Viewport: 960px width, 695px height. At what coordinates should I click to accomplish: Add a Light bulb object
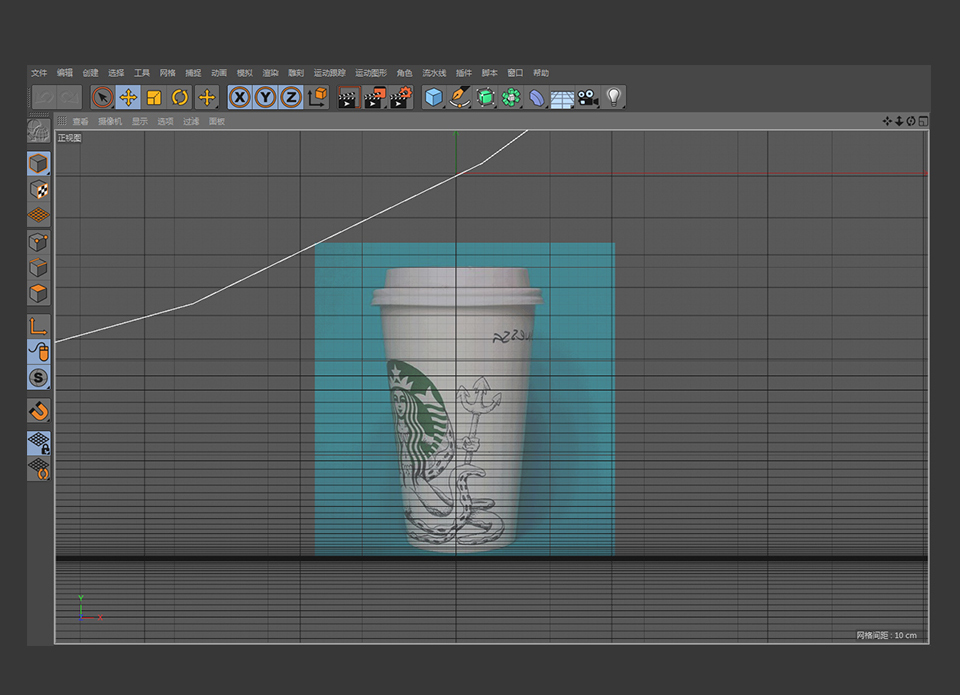tap(613, 97)
